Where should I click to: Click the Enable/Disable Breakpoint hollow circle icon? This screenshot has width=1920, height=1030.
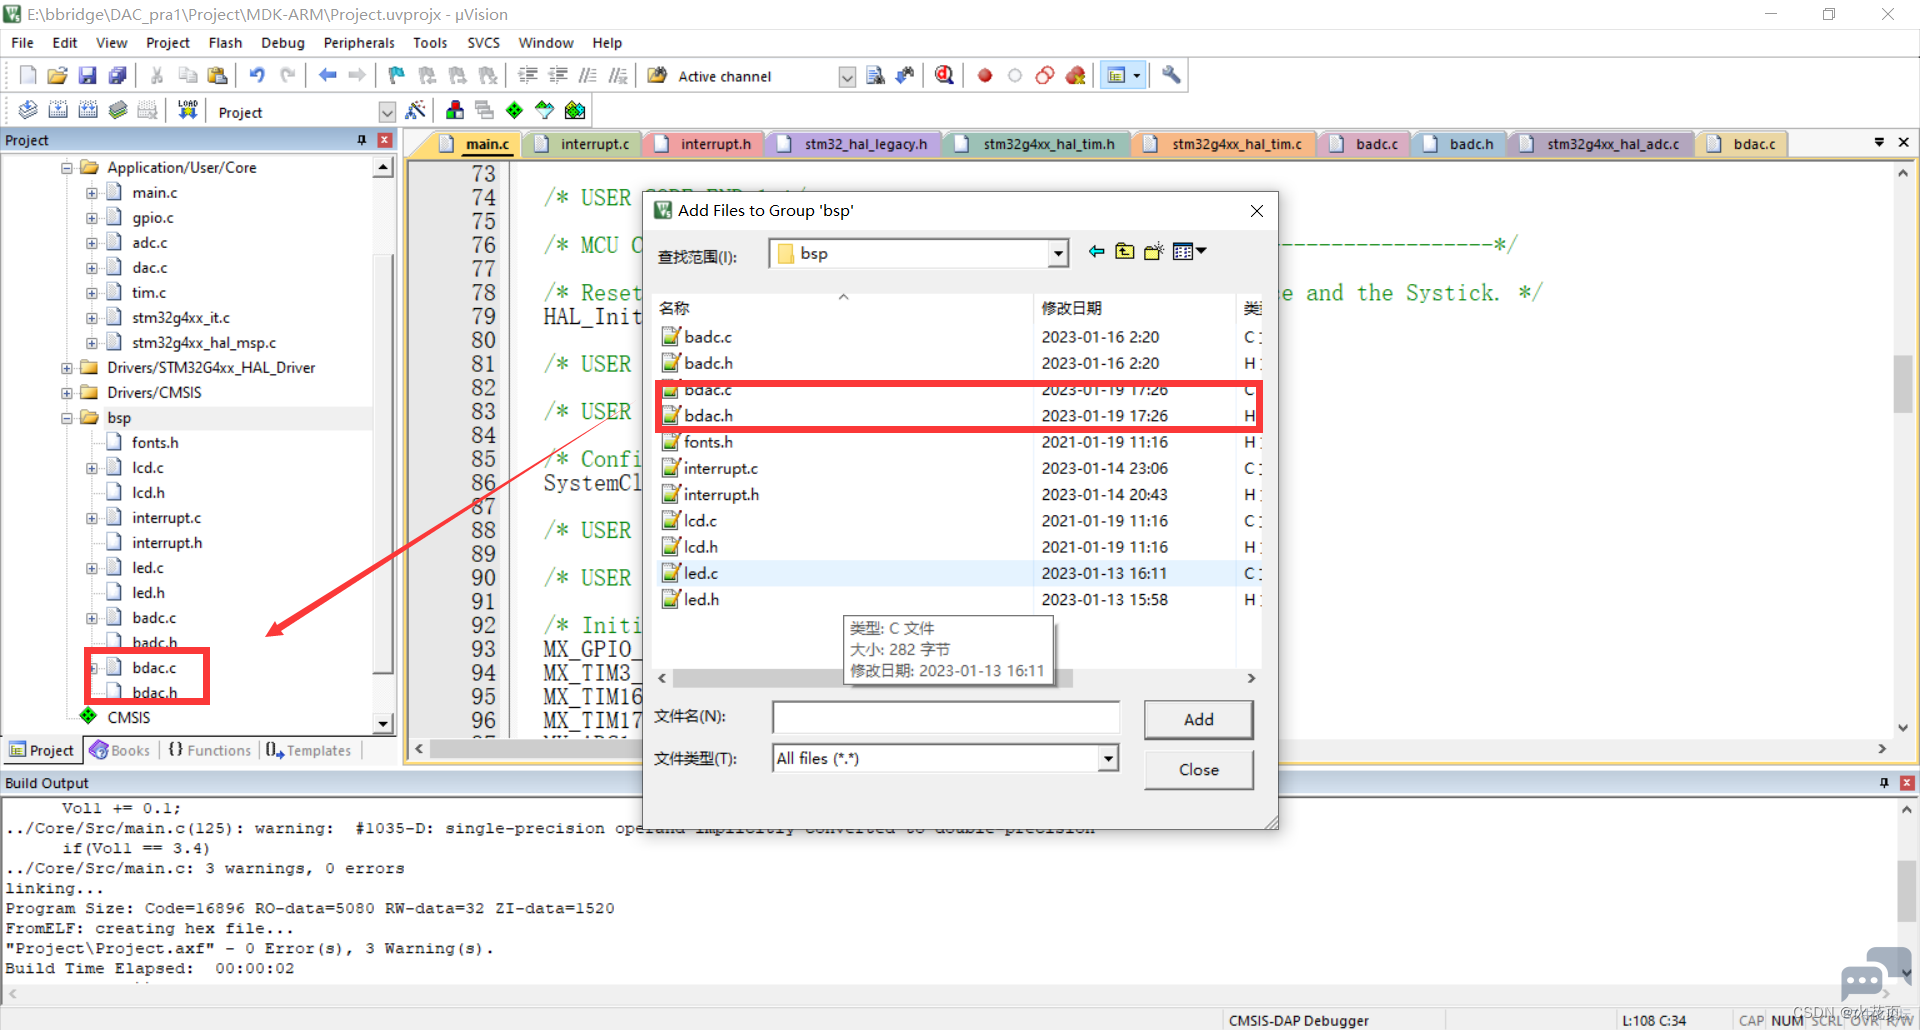[x=1015, y=76]
